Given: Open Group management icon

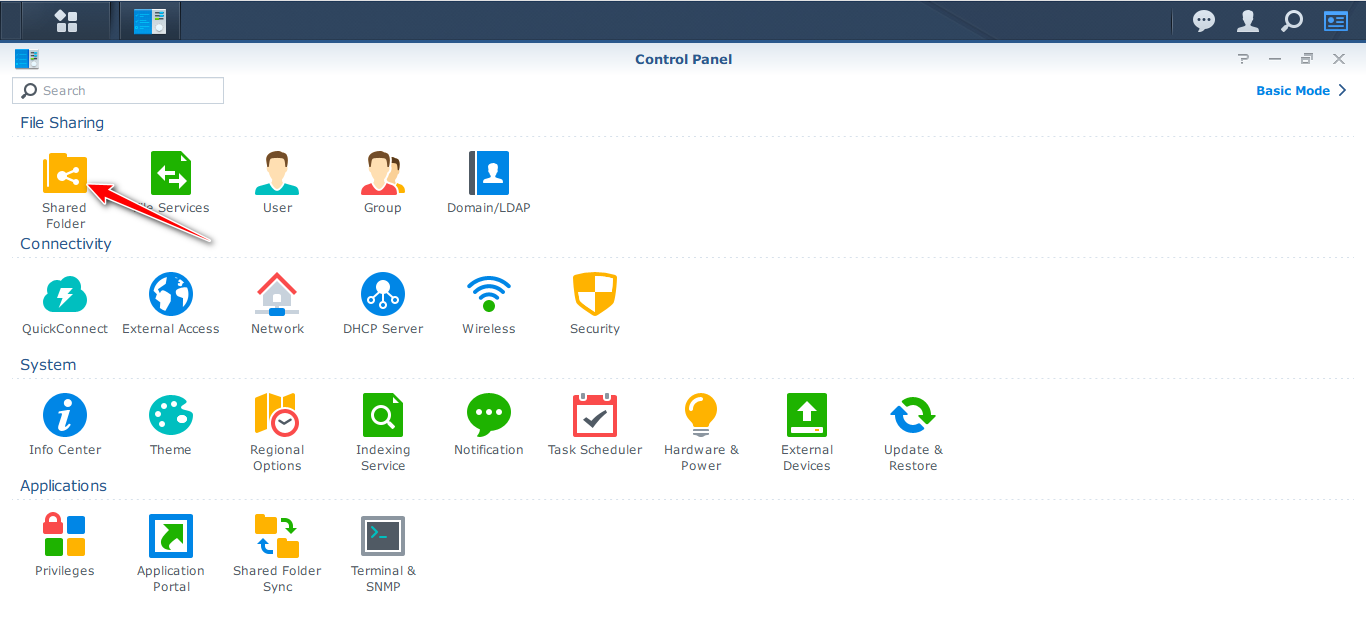Looking at the screenshot, I should pos(383,174).
